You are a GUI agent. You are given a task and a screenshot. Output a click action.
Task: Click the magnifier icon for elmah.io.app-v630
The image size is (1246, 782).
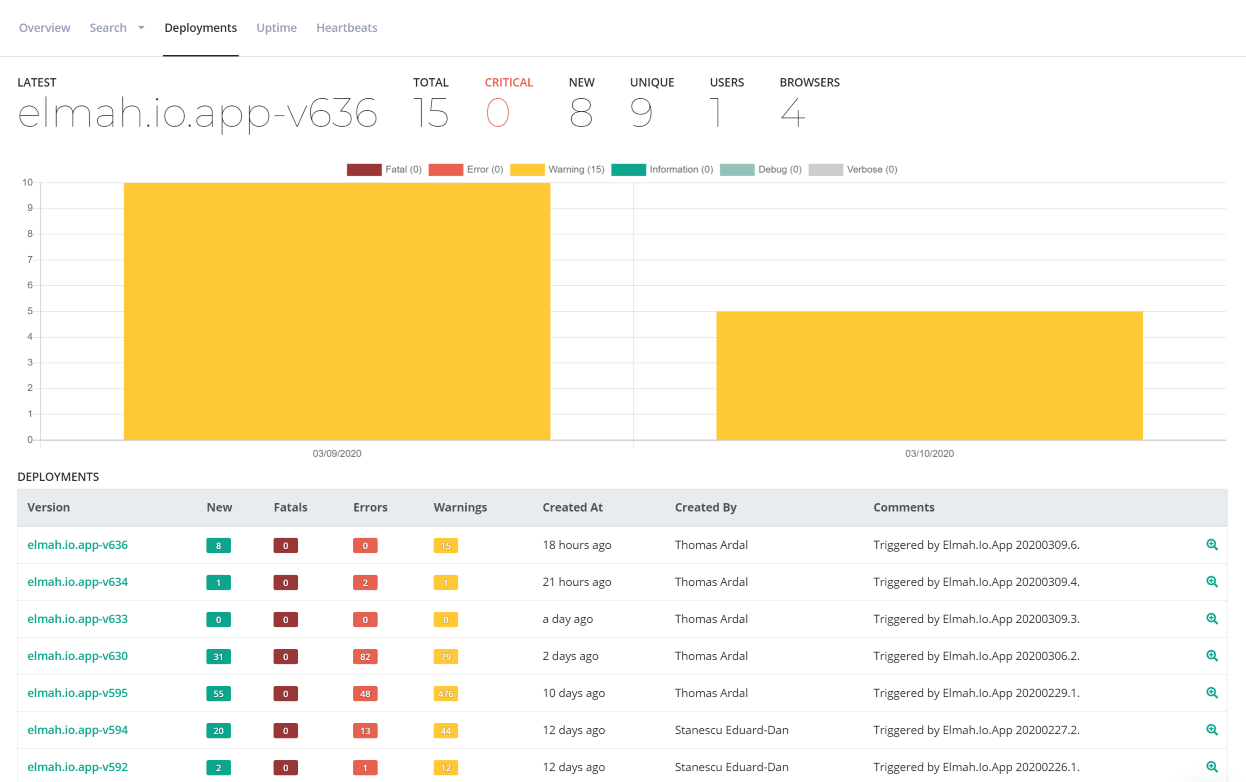coord(1211,656)
